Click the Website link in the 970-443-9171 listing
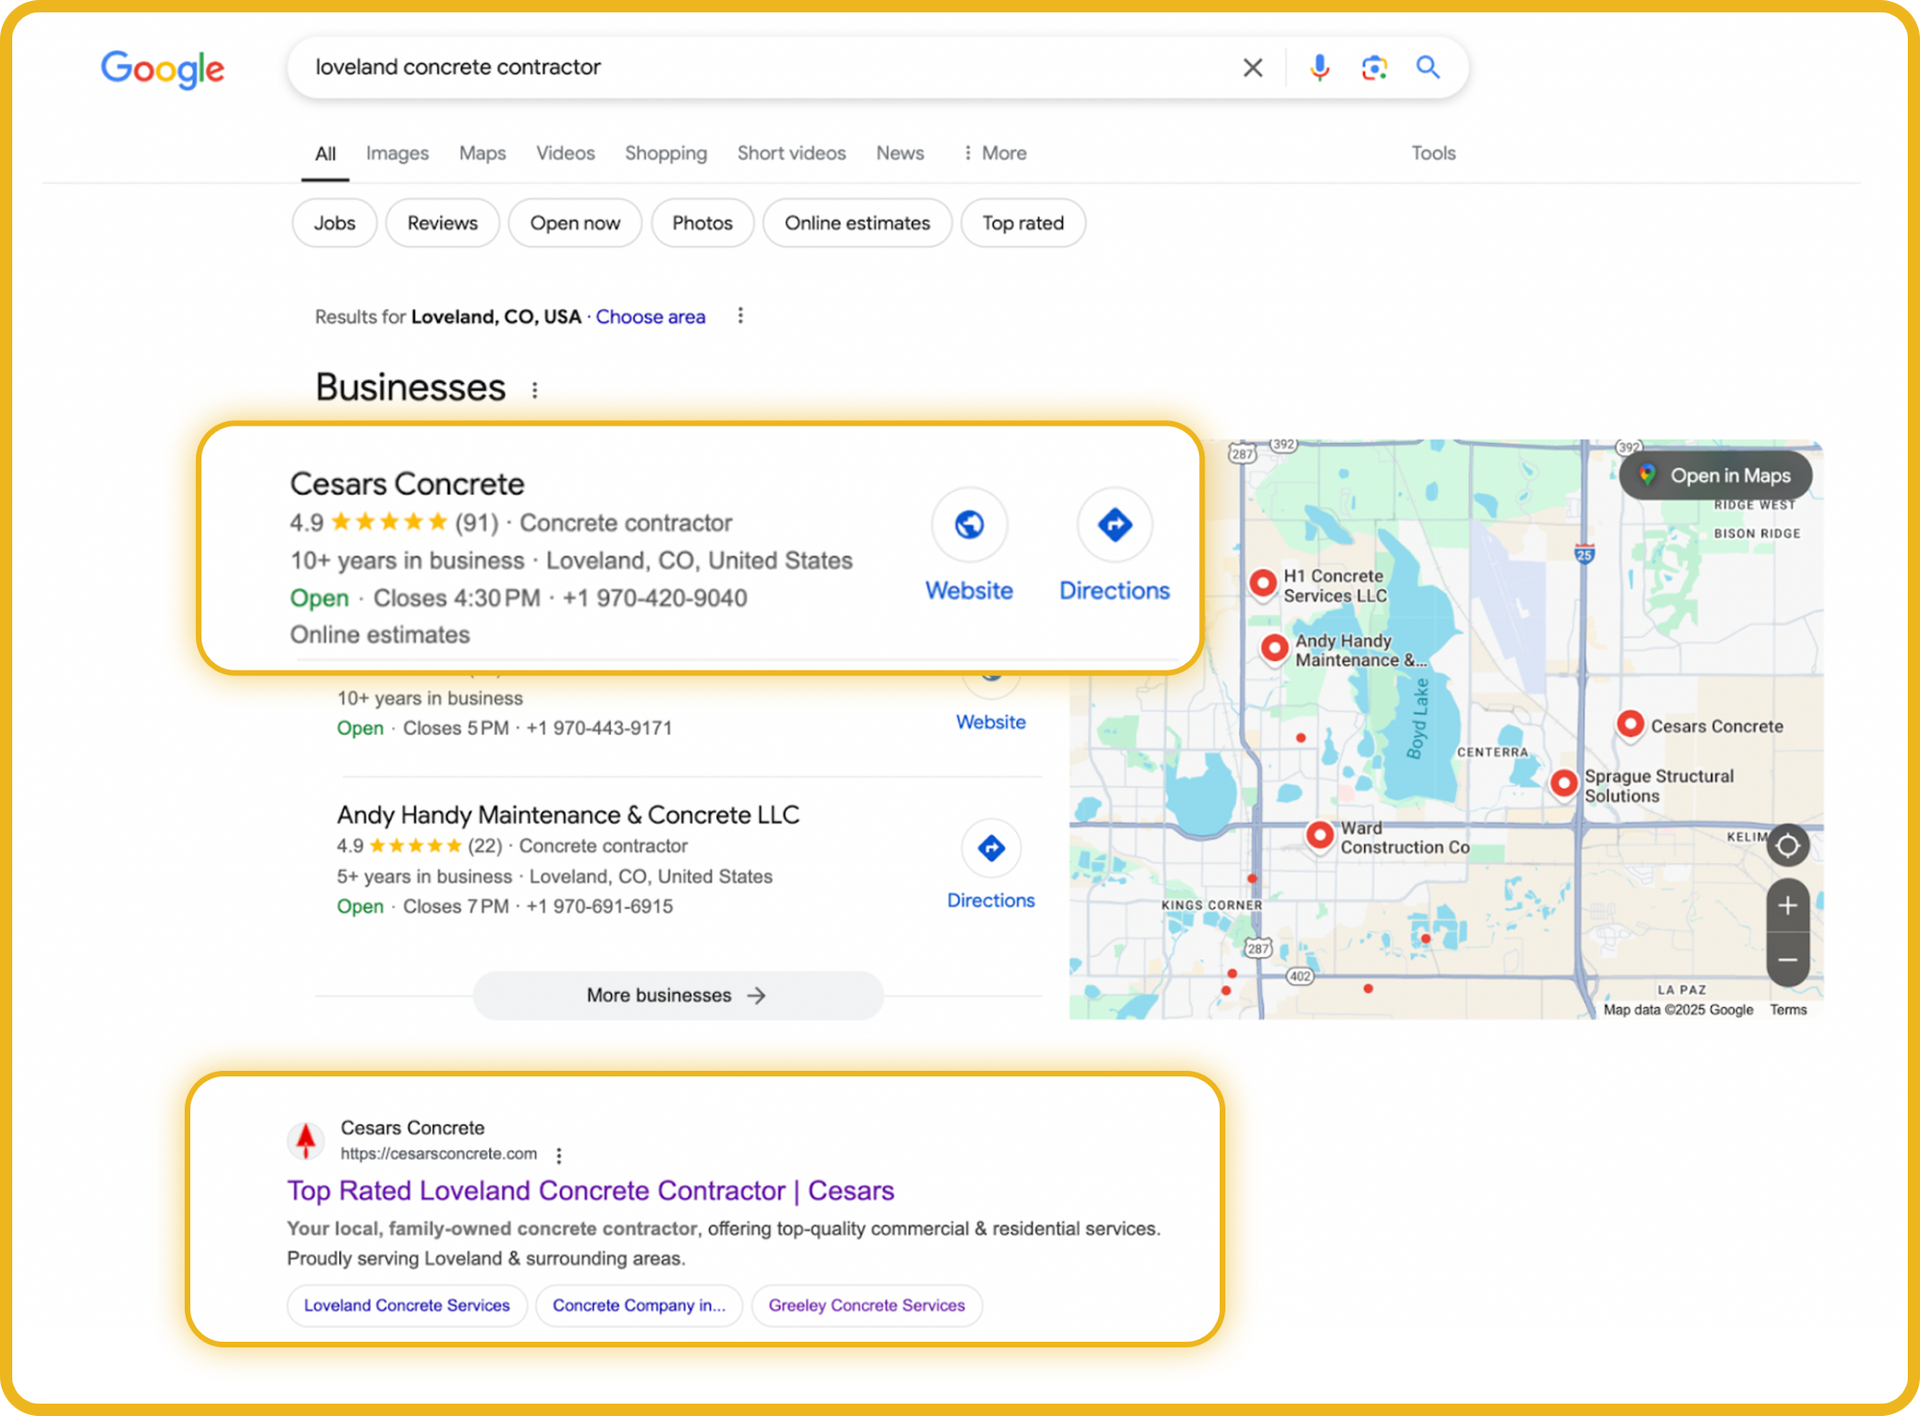 tap(991, 722)
